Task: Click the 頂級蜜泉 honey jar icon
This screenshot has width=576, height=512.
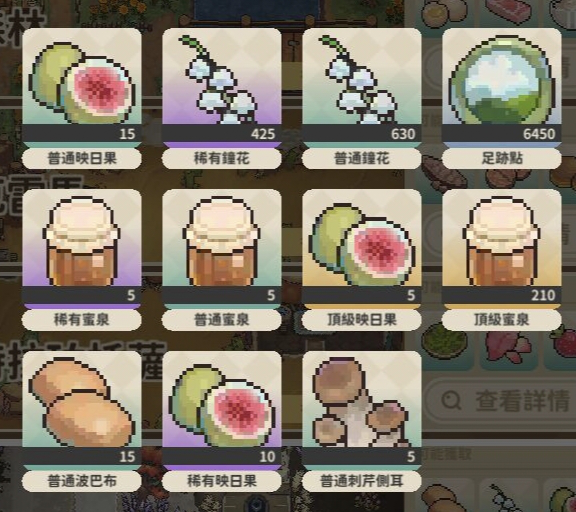Action: (x=502, y=241)
